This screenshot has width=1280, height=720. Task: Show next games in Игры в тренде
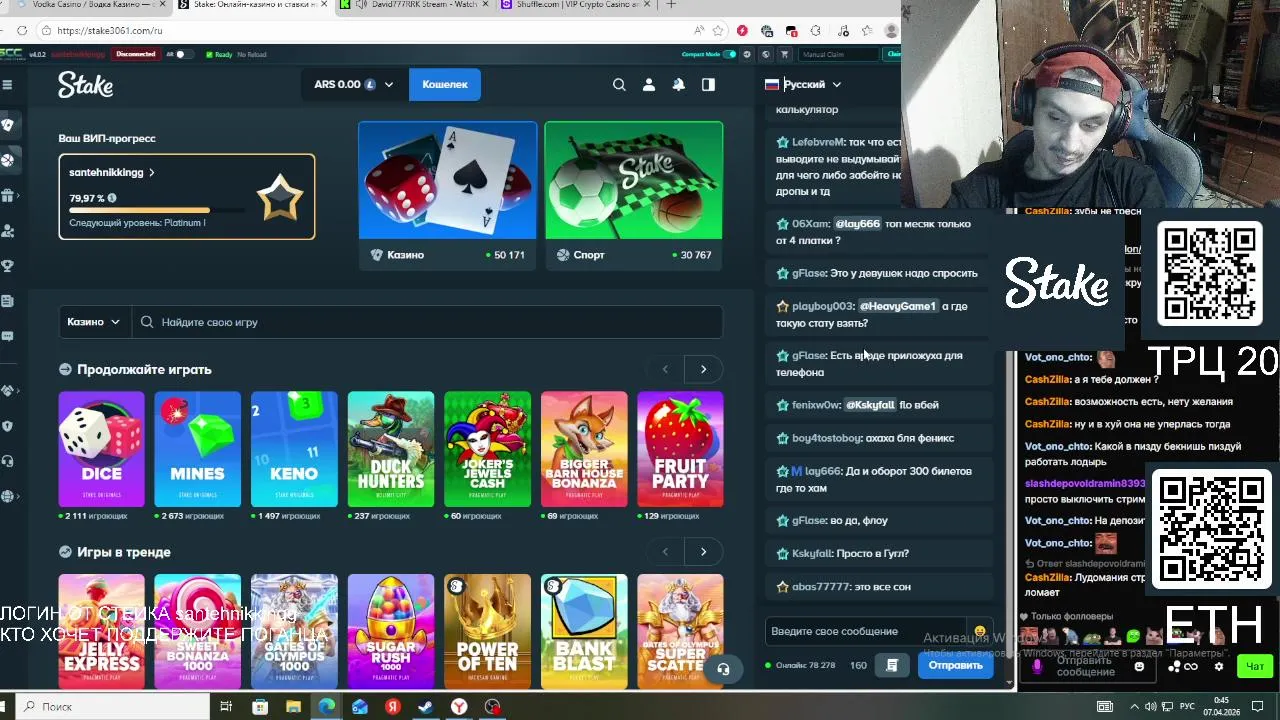(x=703, y=552)
